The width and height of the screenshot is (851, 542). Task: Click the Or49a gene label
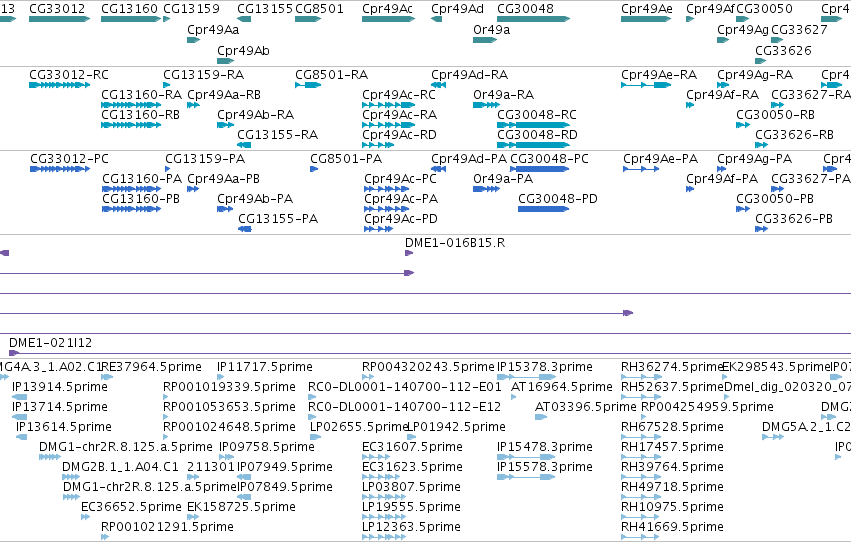[x=492, y=30]
